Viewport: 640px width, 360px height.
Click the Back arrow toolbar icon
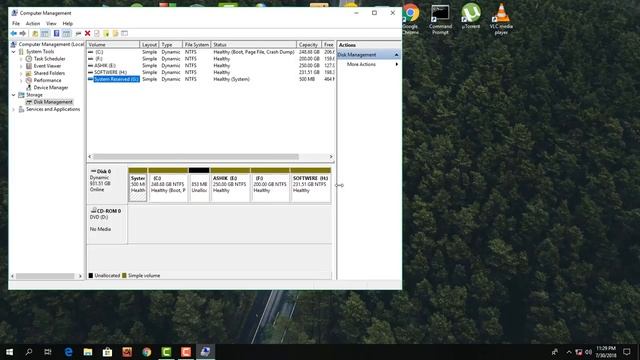14,33
